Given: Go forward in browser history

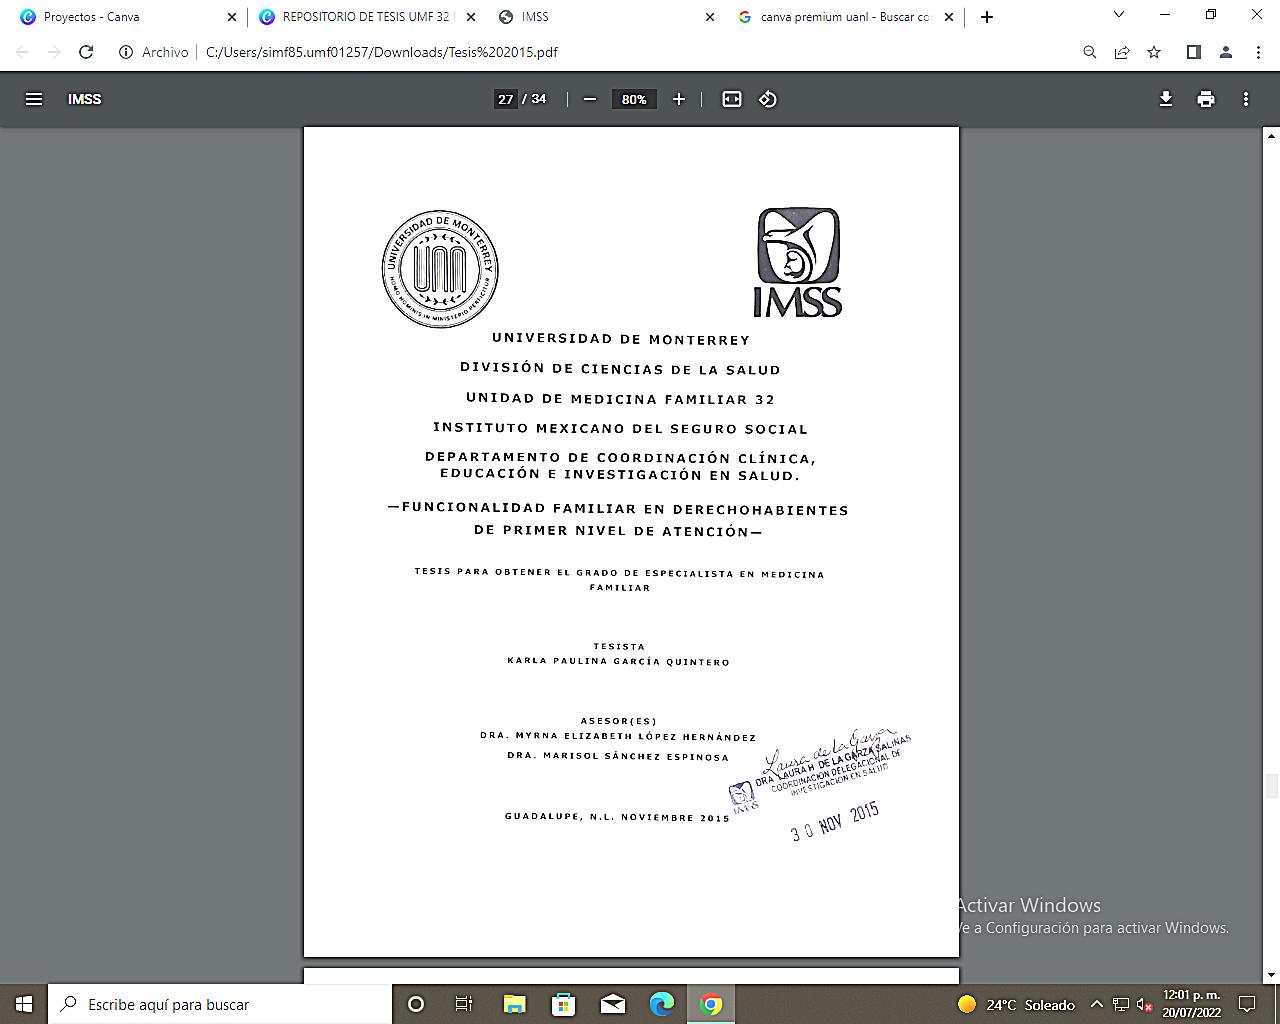Looking at the screenshot, I should click(54, 52).
